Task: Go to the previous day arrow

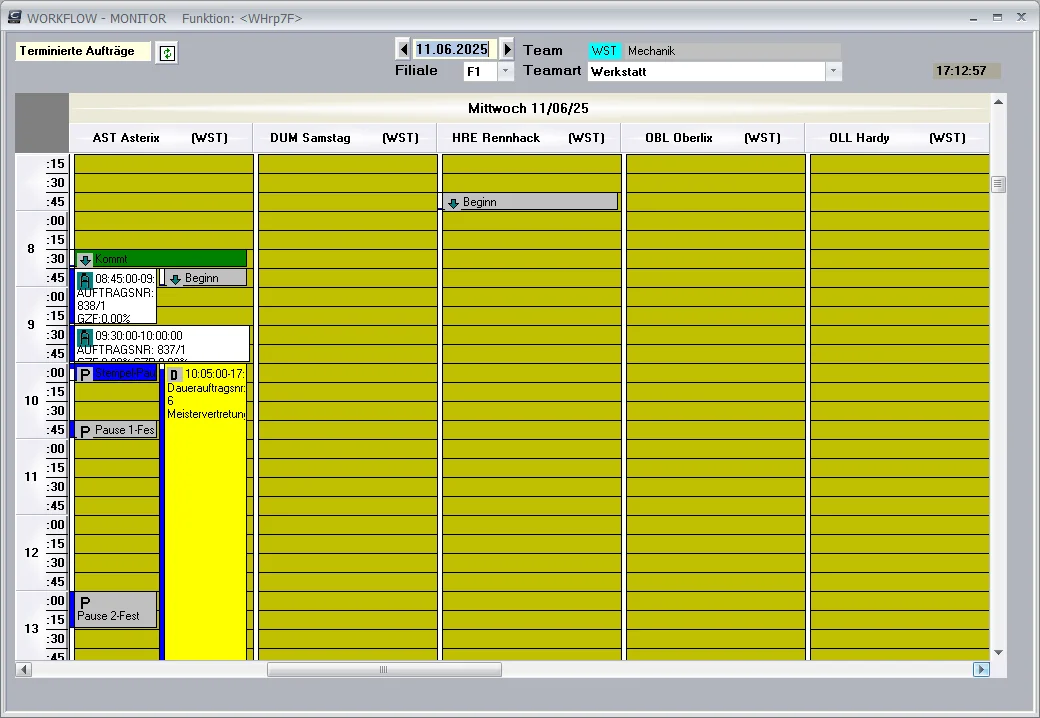Action: [403, 49]
